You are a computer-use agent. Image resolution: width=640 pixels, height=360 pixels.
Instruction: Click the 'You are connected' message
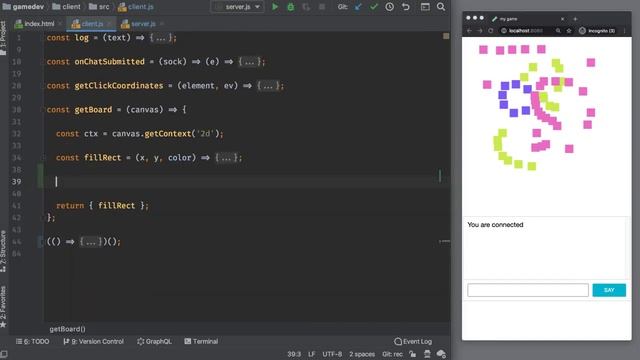495,225
